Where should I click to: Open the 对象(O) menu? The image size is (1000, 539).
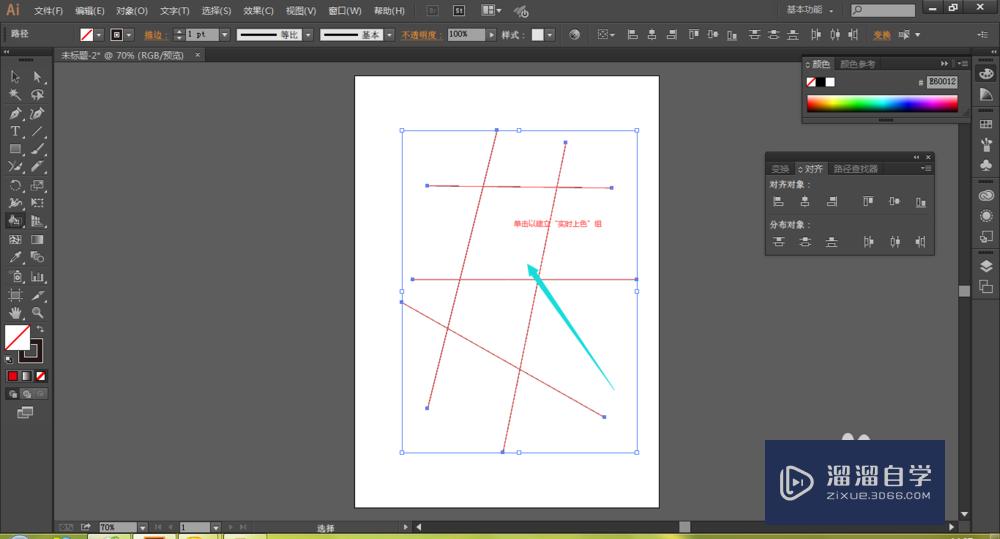pyautogui.click(x=132, y=11)
